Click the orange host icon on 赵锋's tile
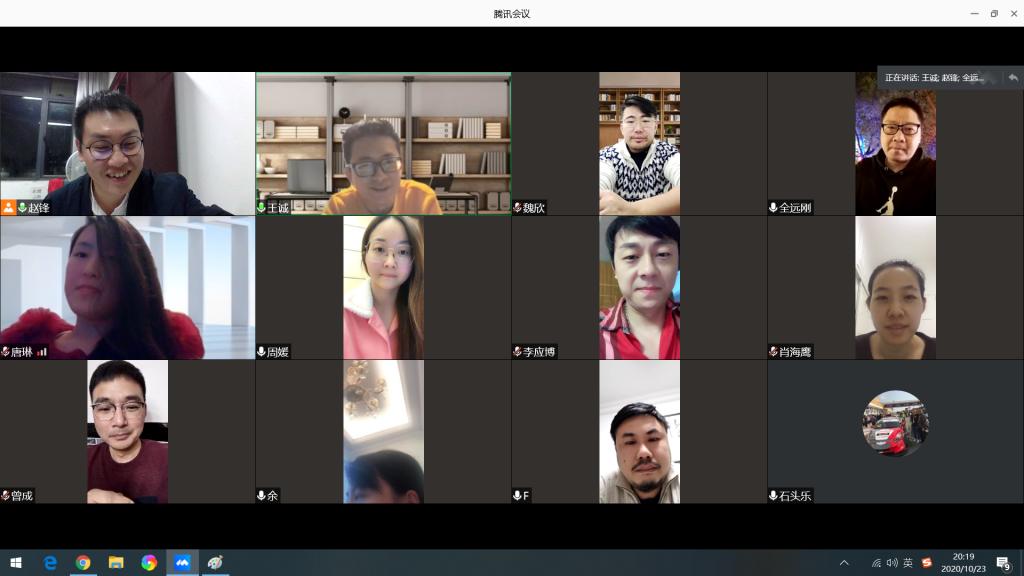This screenshot has height=576, width=1024. [8, 208]
